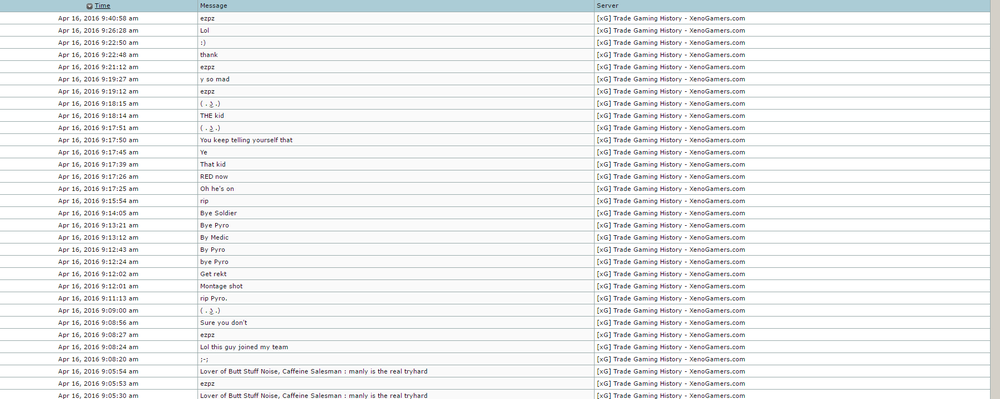Select timestamp Apr 16, 2016 9:17:26 am
Screen dimensions: 1000x399
pos(98,177)
